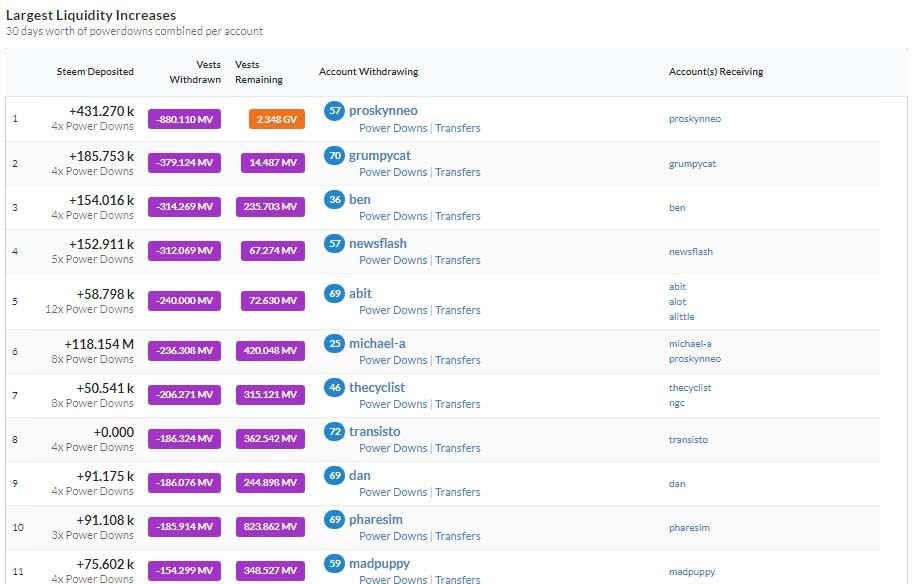View Transfers for pharesim
This screenshot has height=584, width=912.
458,536
